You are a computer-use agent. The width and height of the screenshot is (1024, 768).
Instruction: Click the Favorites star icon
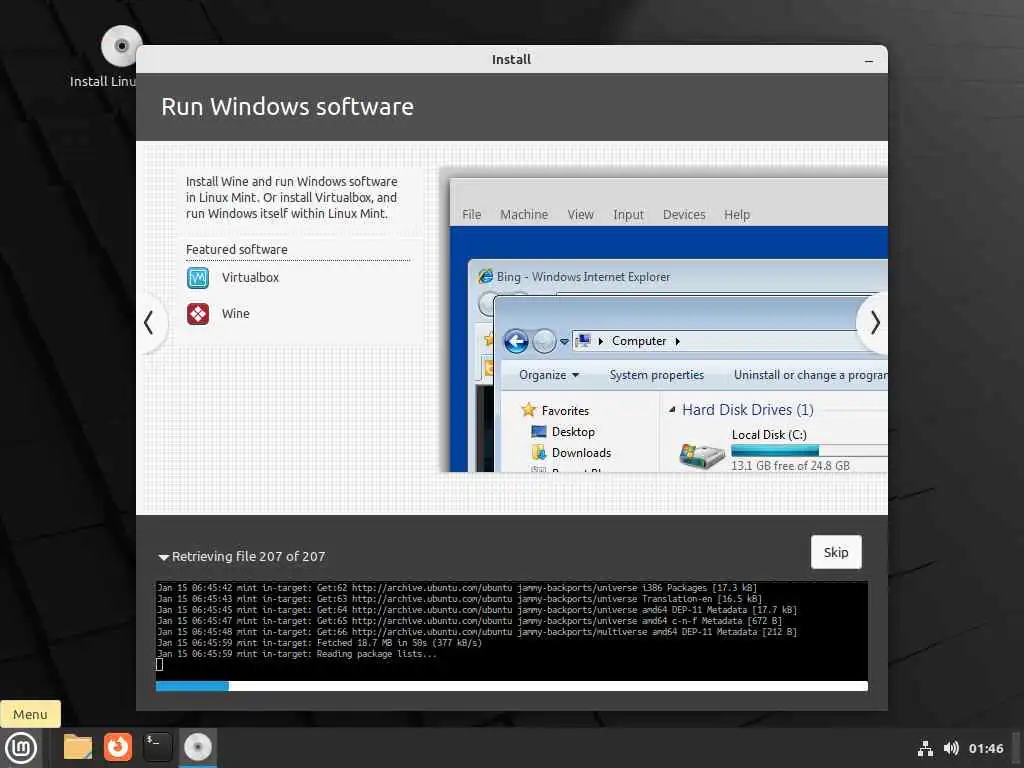528,410
